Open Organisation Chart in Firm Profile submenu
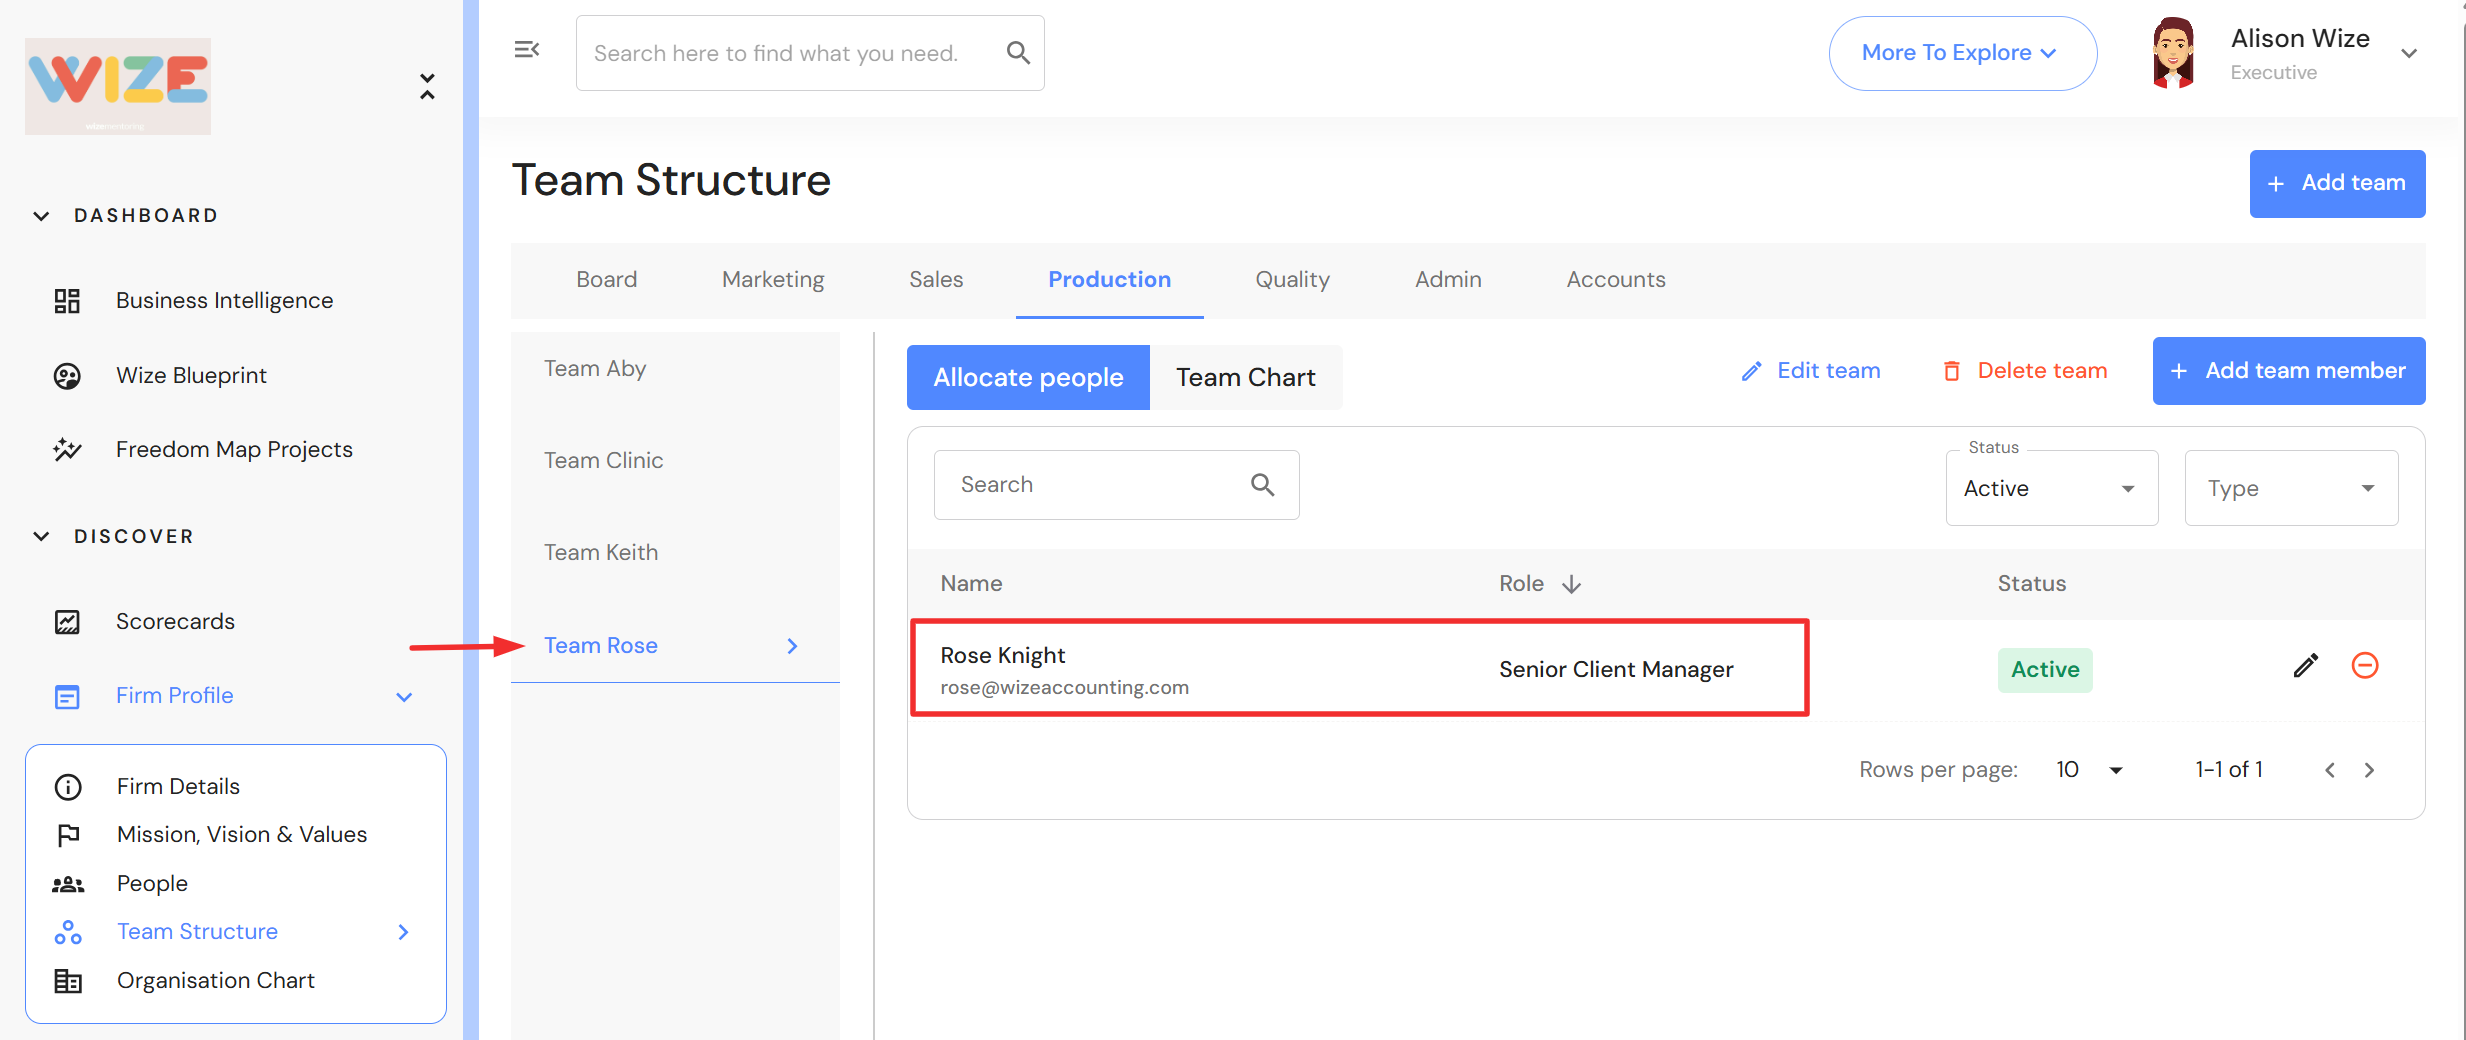The image size is (2466, 1040). pos(215,981)
